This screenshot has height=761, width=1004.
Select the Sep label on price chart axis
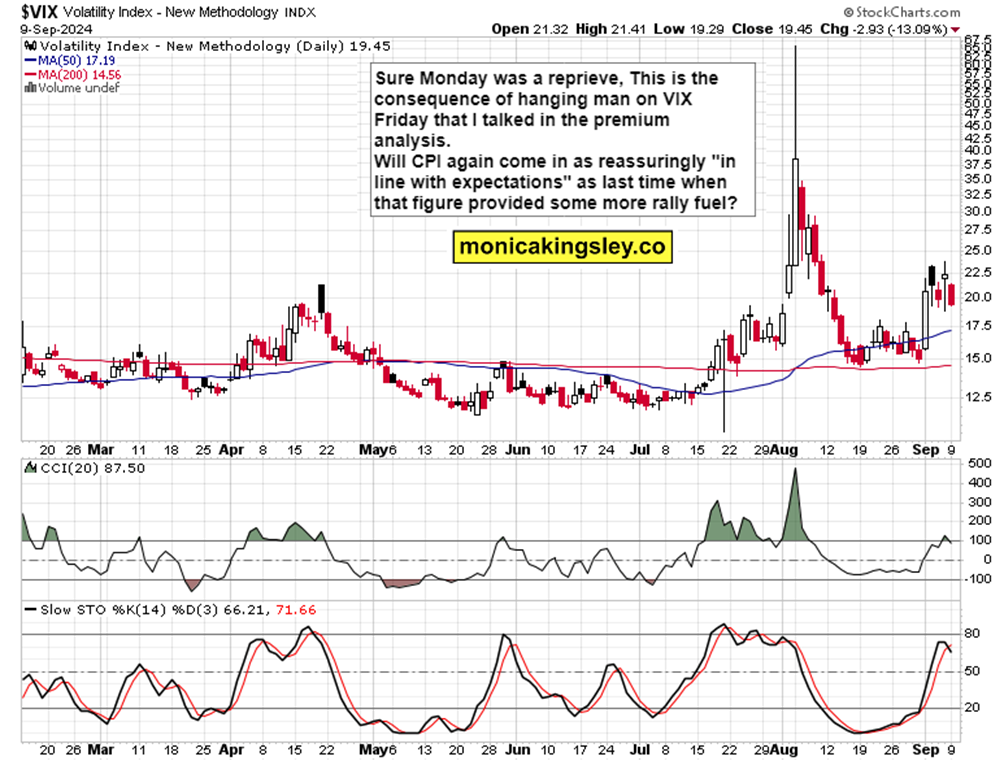[x=925, y=450]
